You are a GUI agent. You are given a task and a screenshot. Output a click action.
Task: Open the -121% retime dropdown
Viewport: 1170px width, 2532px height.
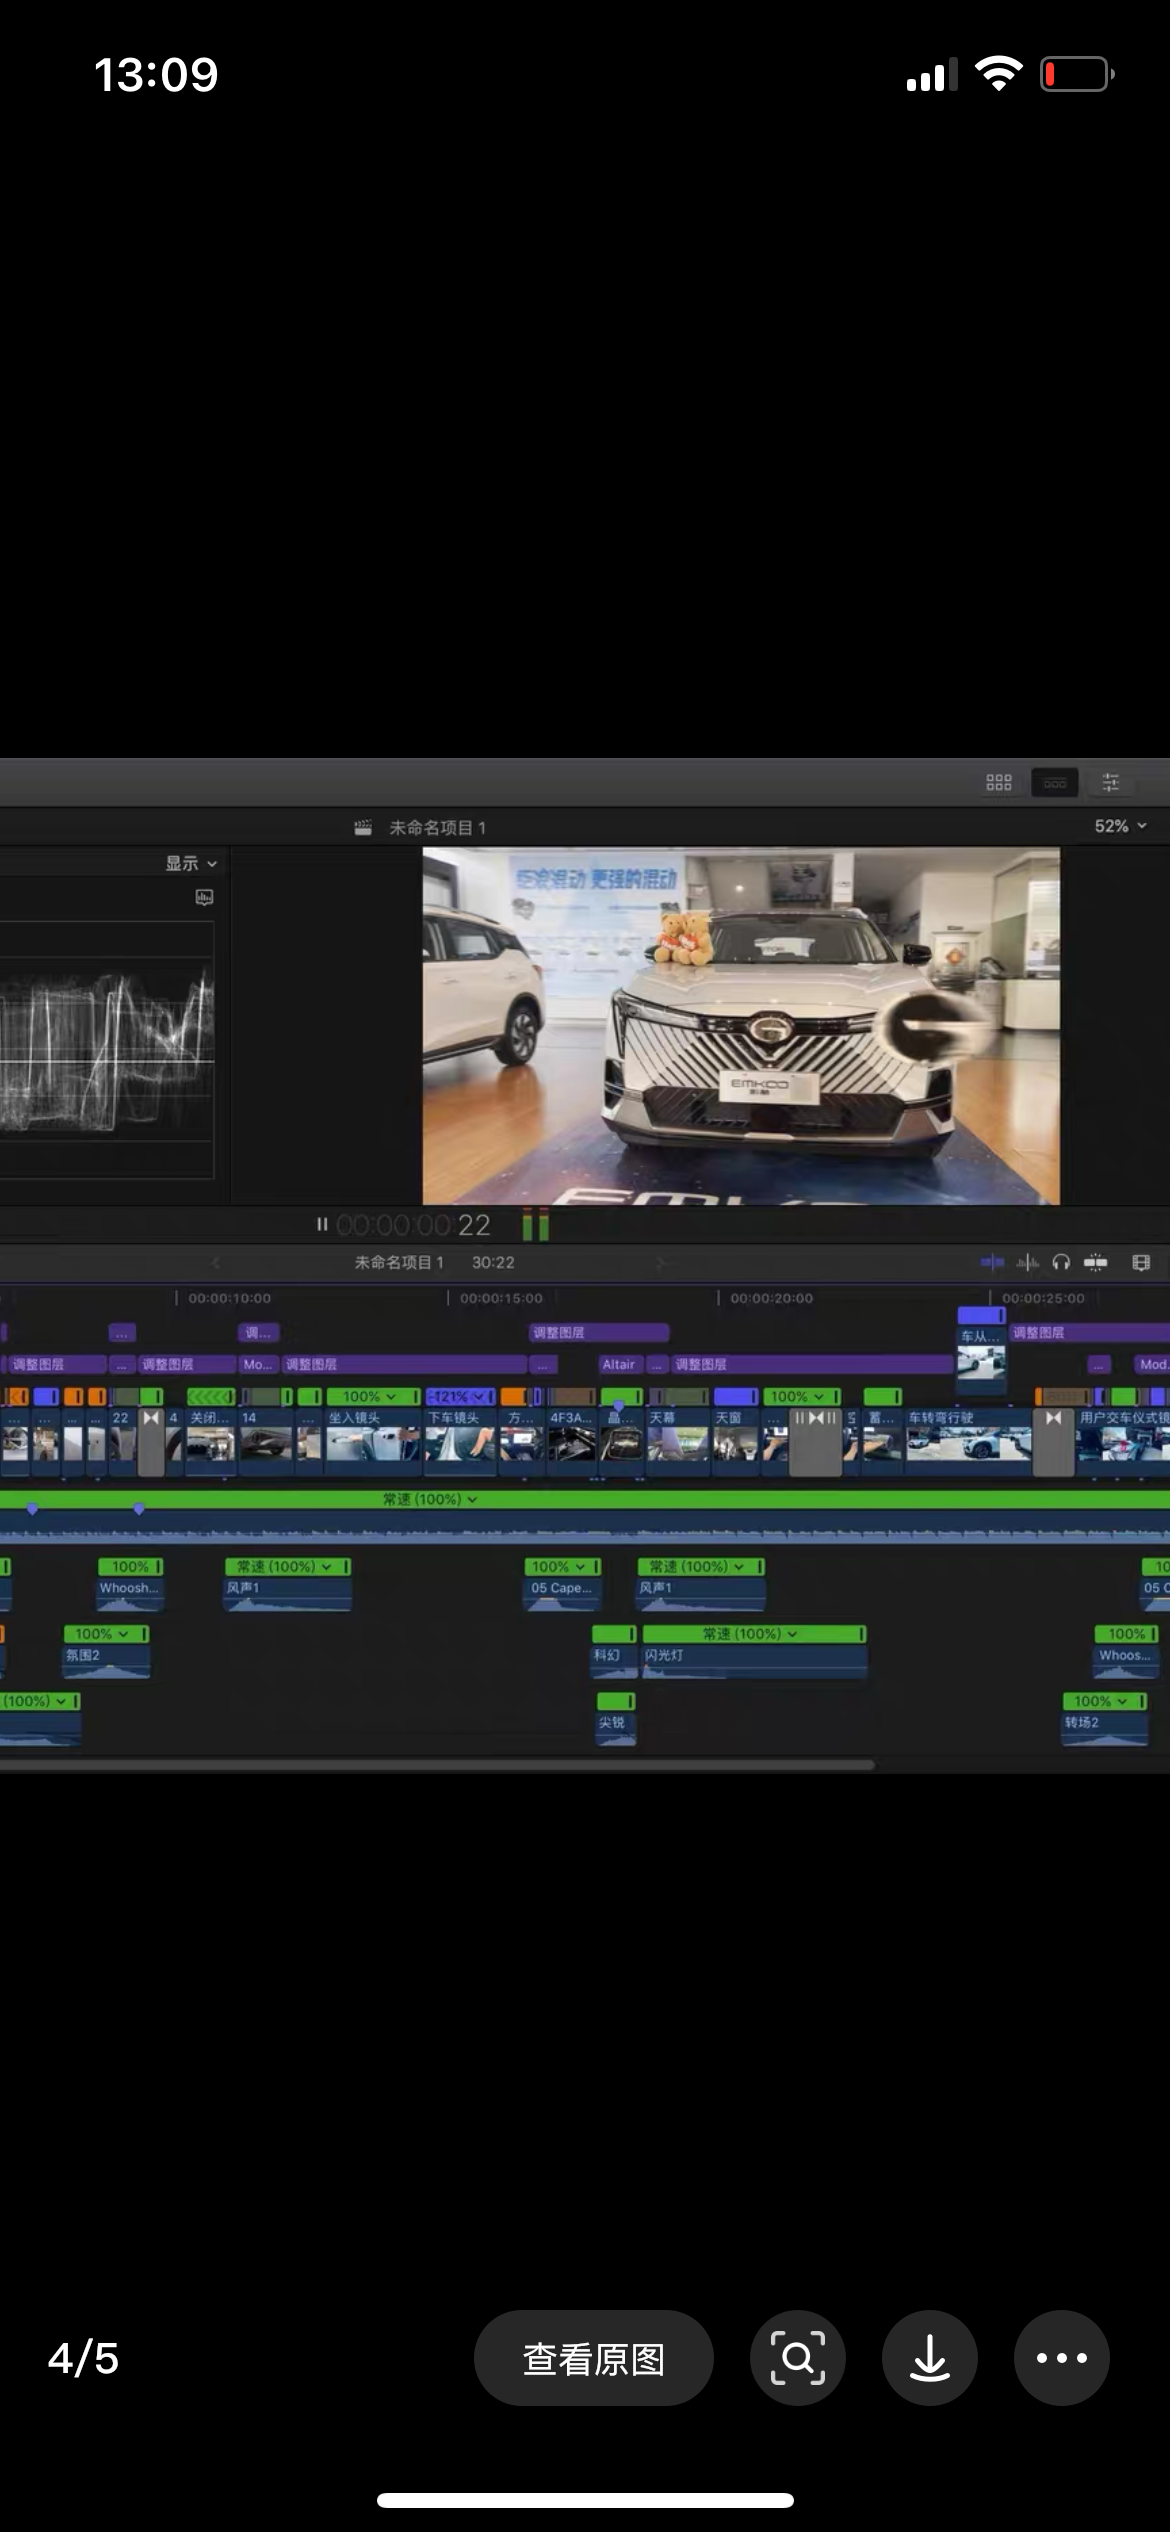point(461,1396)
